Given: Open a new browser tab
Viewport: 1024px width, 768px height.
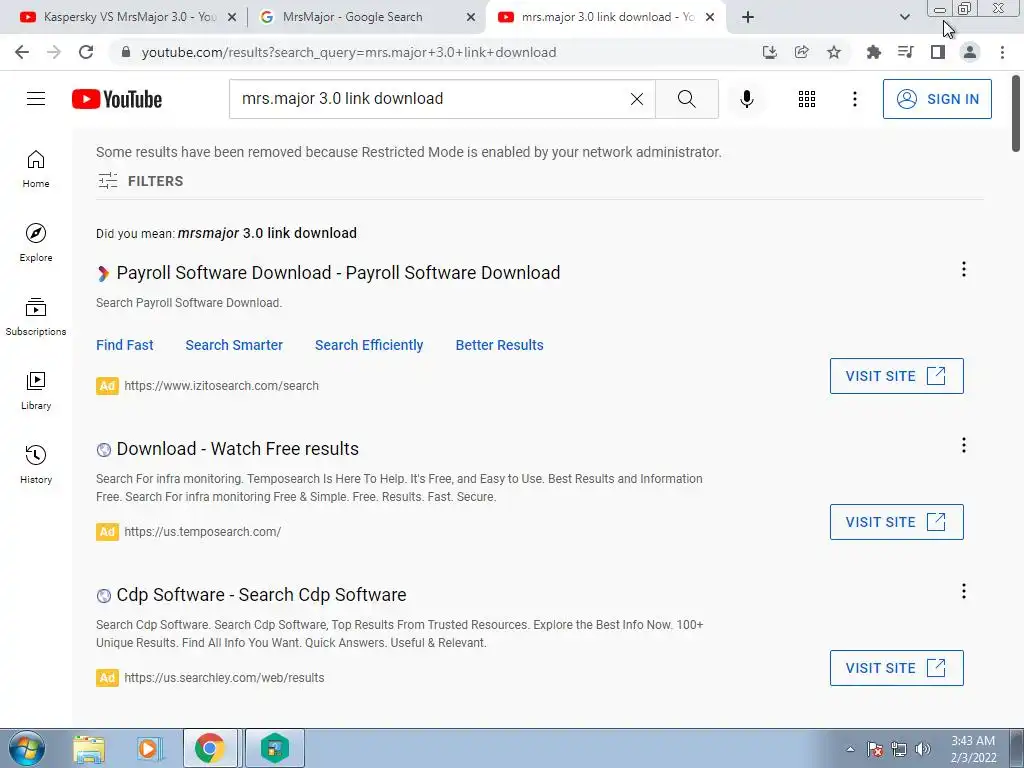Looking at the screenshot, I should pos(748,18).
